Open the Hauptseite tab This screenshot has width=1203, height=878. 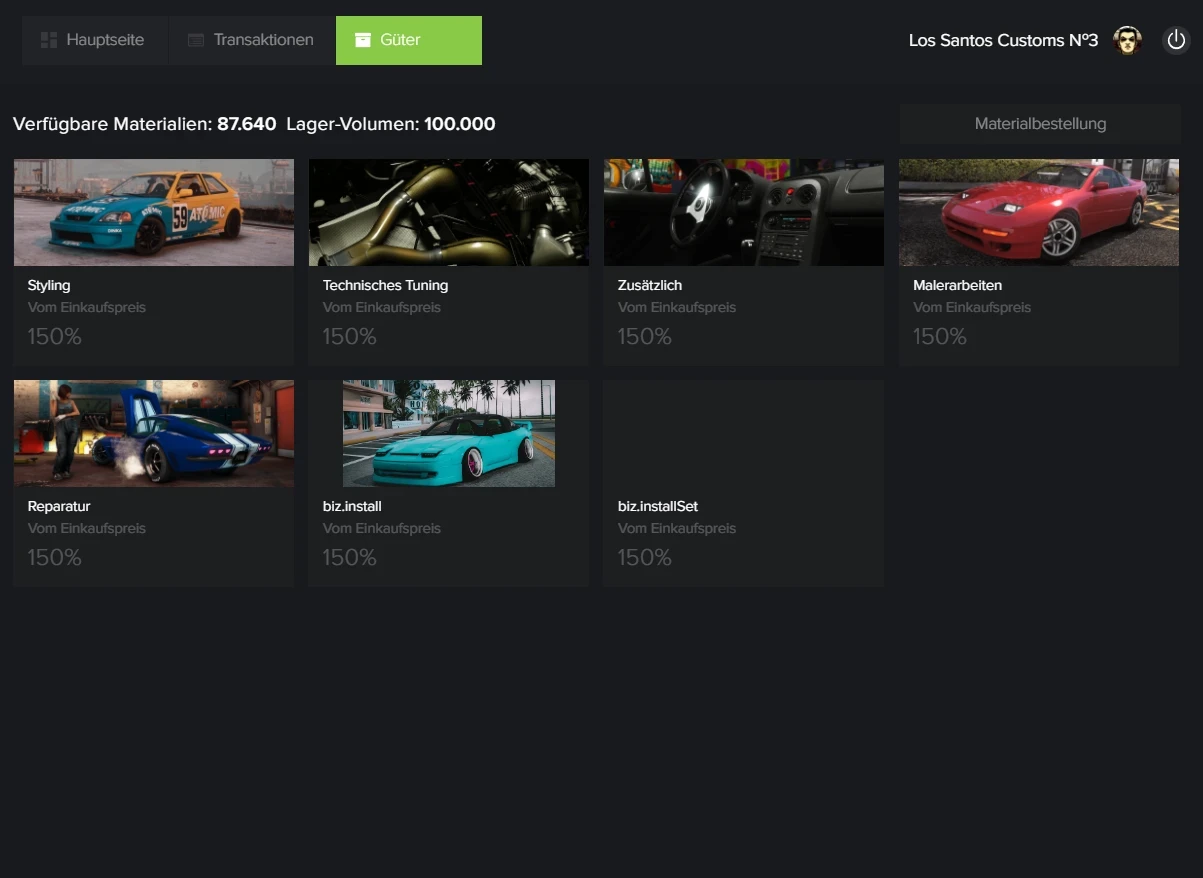tap(95, 40)
